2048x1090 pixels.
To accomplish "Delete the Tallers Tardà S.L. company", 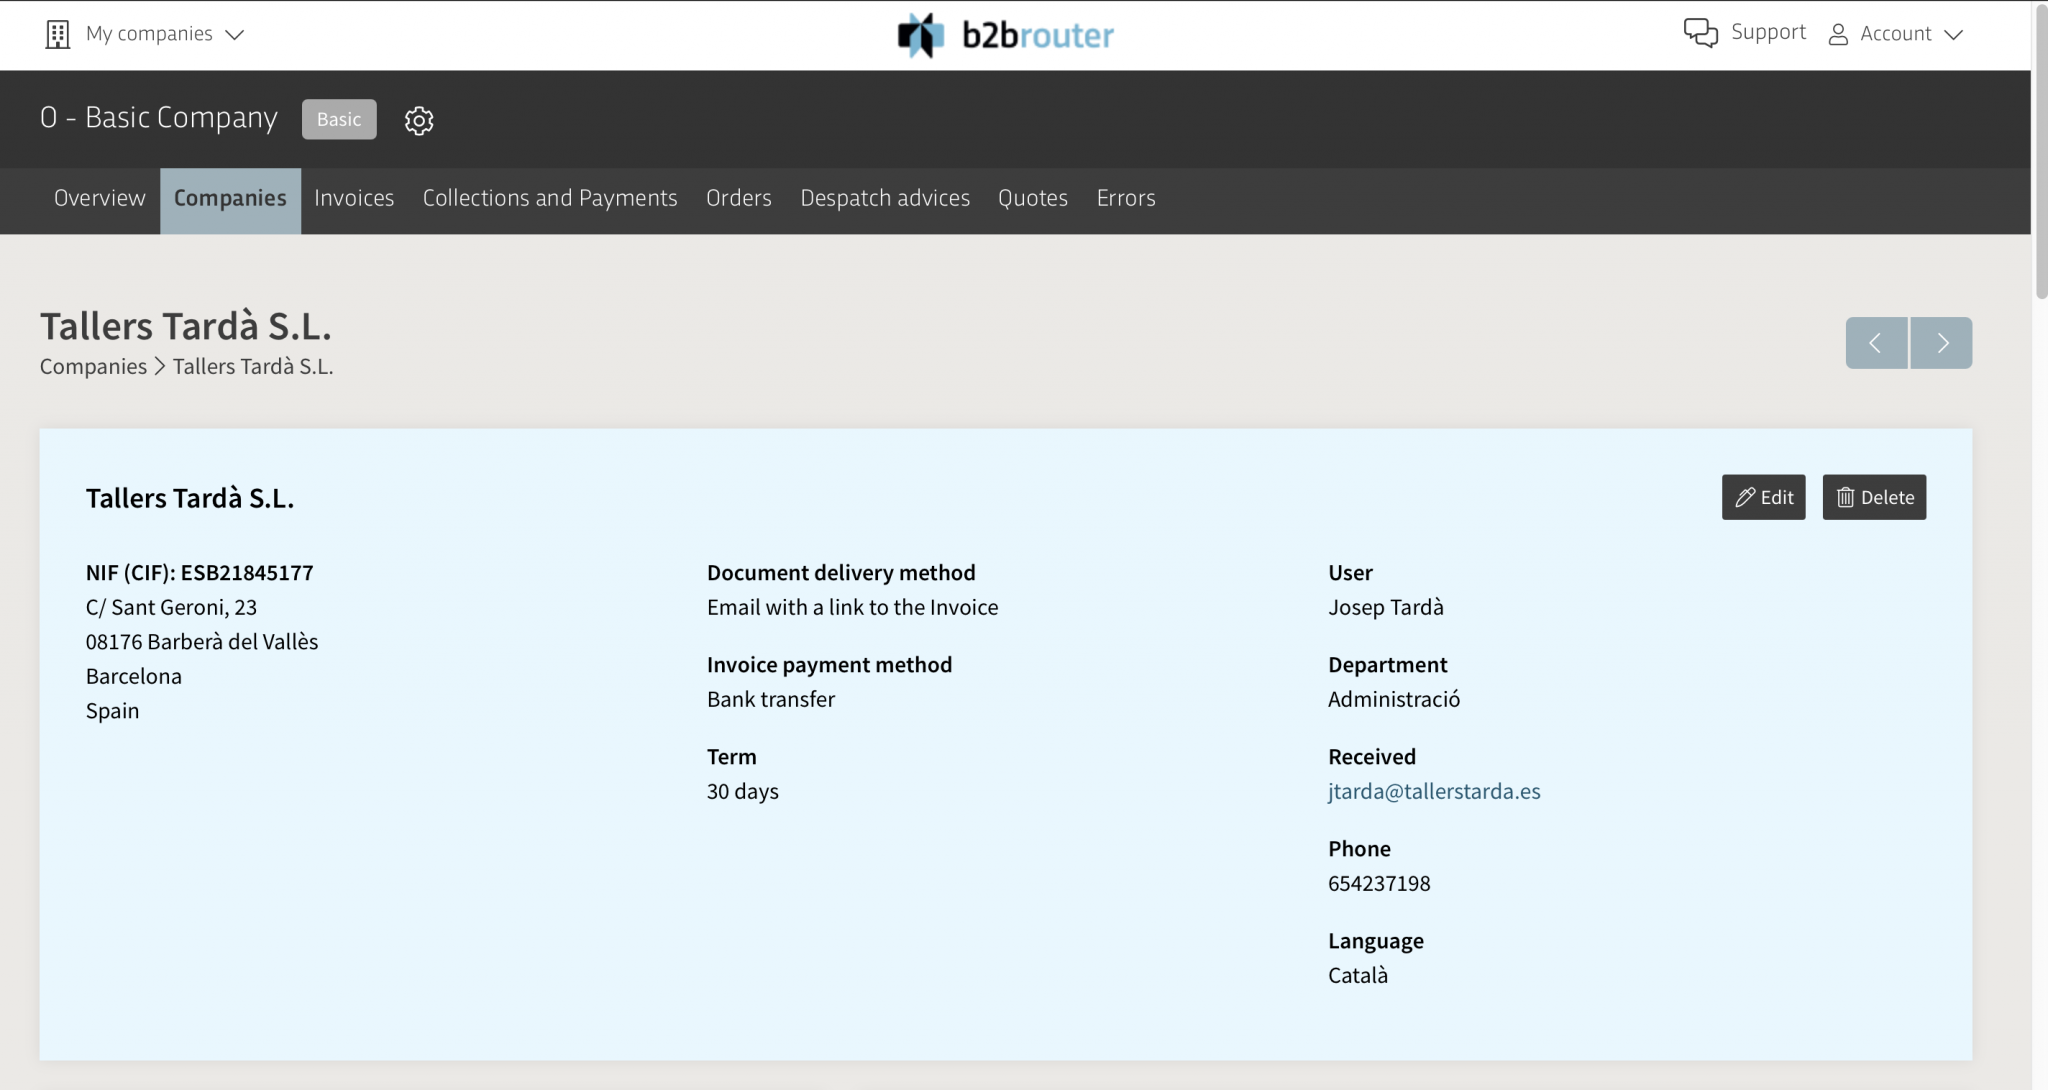I will pyautogui.click(x=1874, y=497).
